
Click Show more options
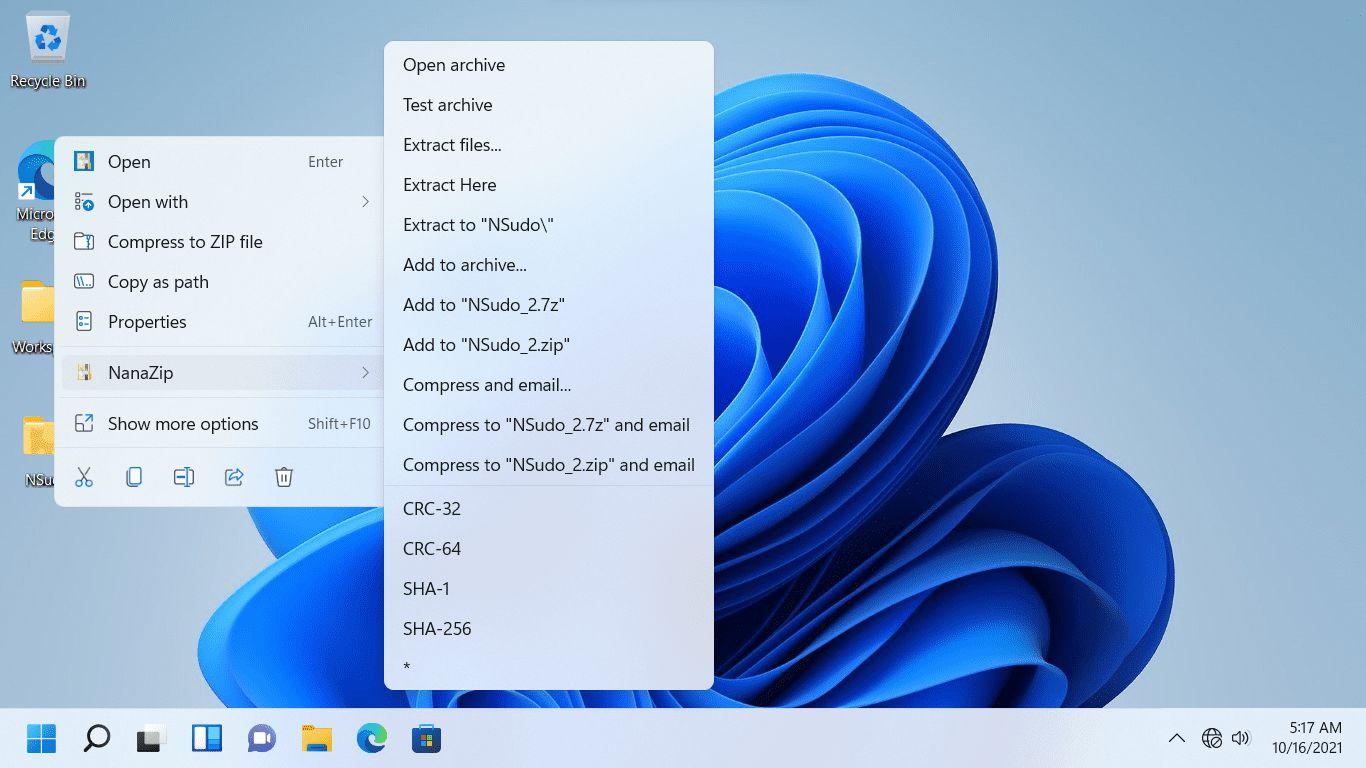183,423
